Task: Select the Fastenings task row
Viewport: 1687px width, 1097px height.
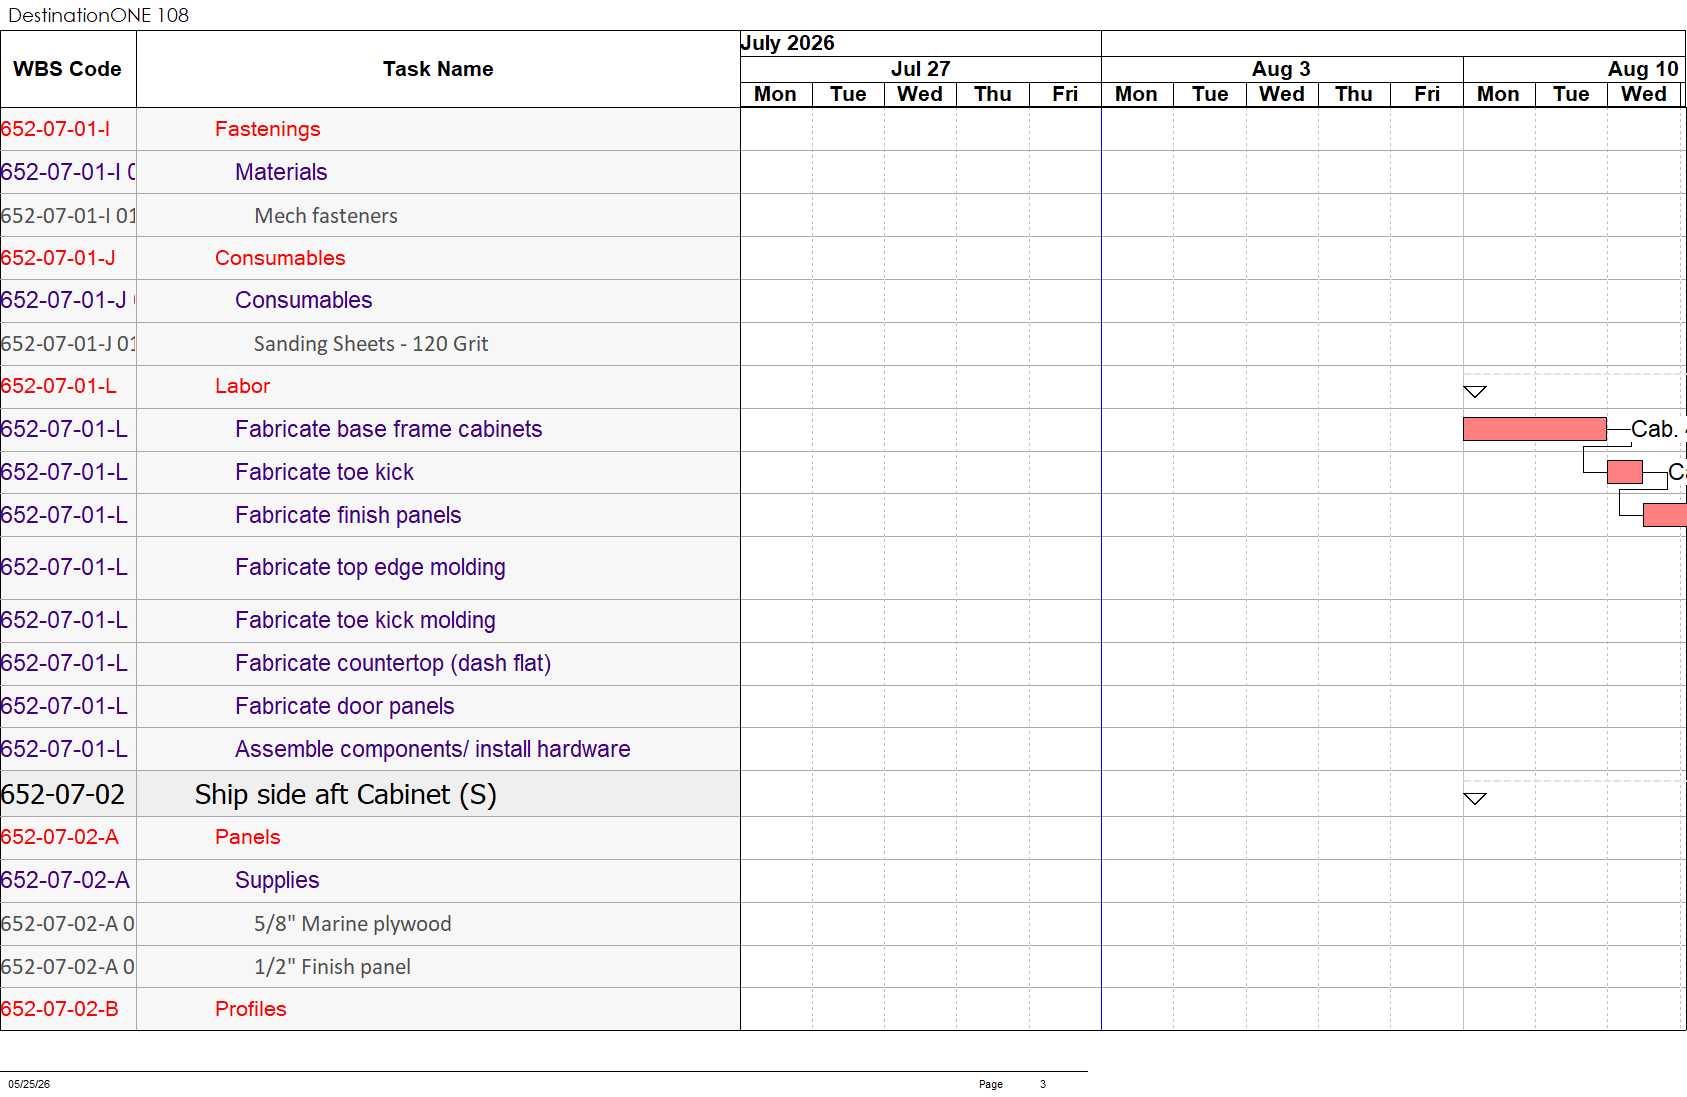Action: pyautogui.click(x=370, y=129)
